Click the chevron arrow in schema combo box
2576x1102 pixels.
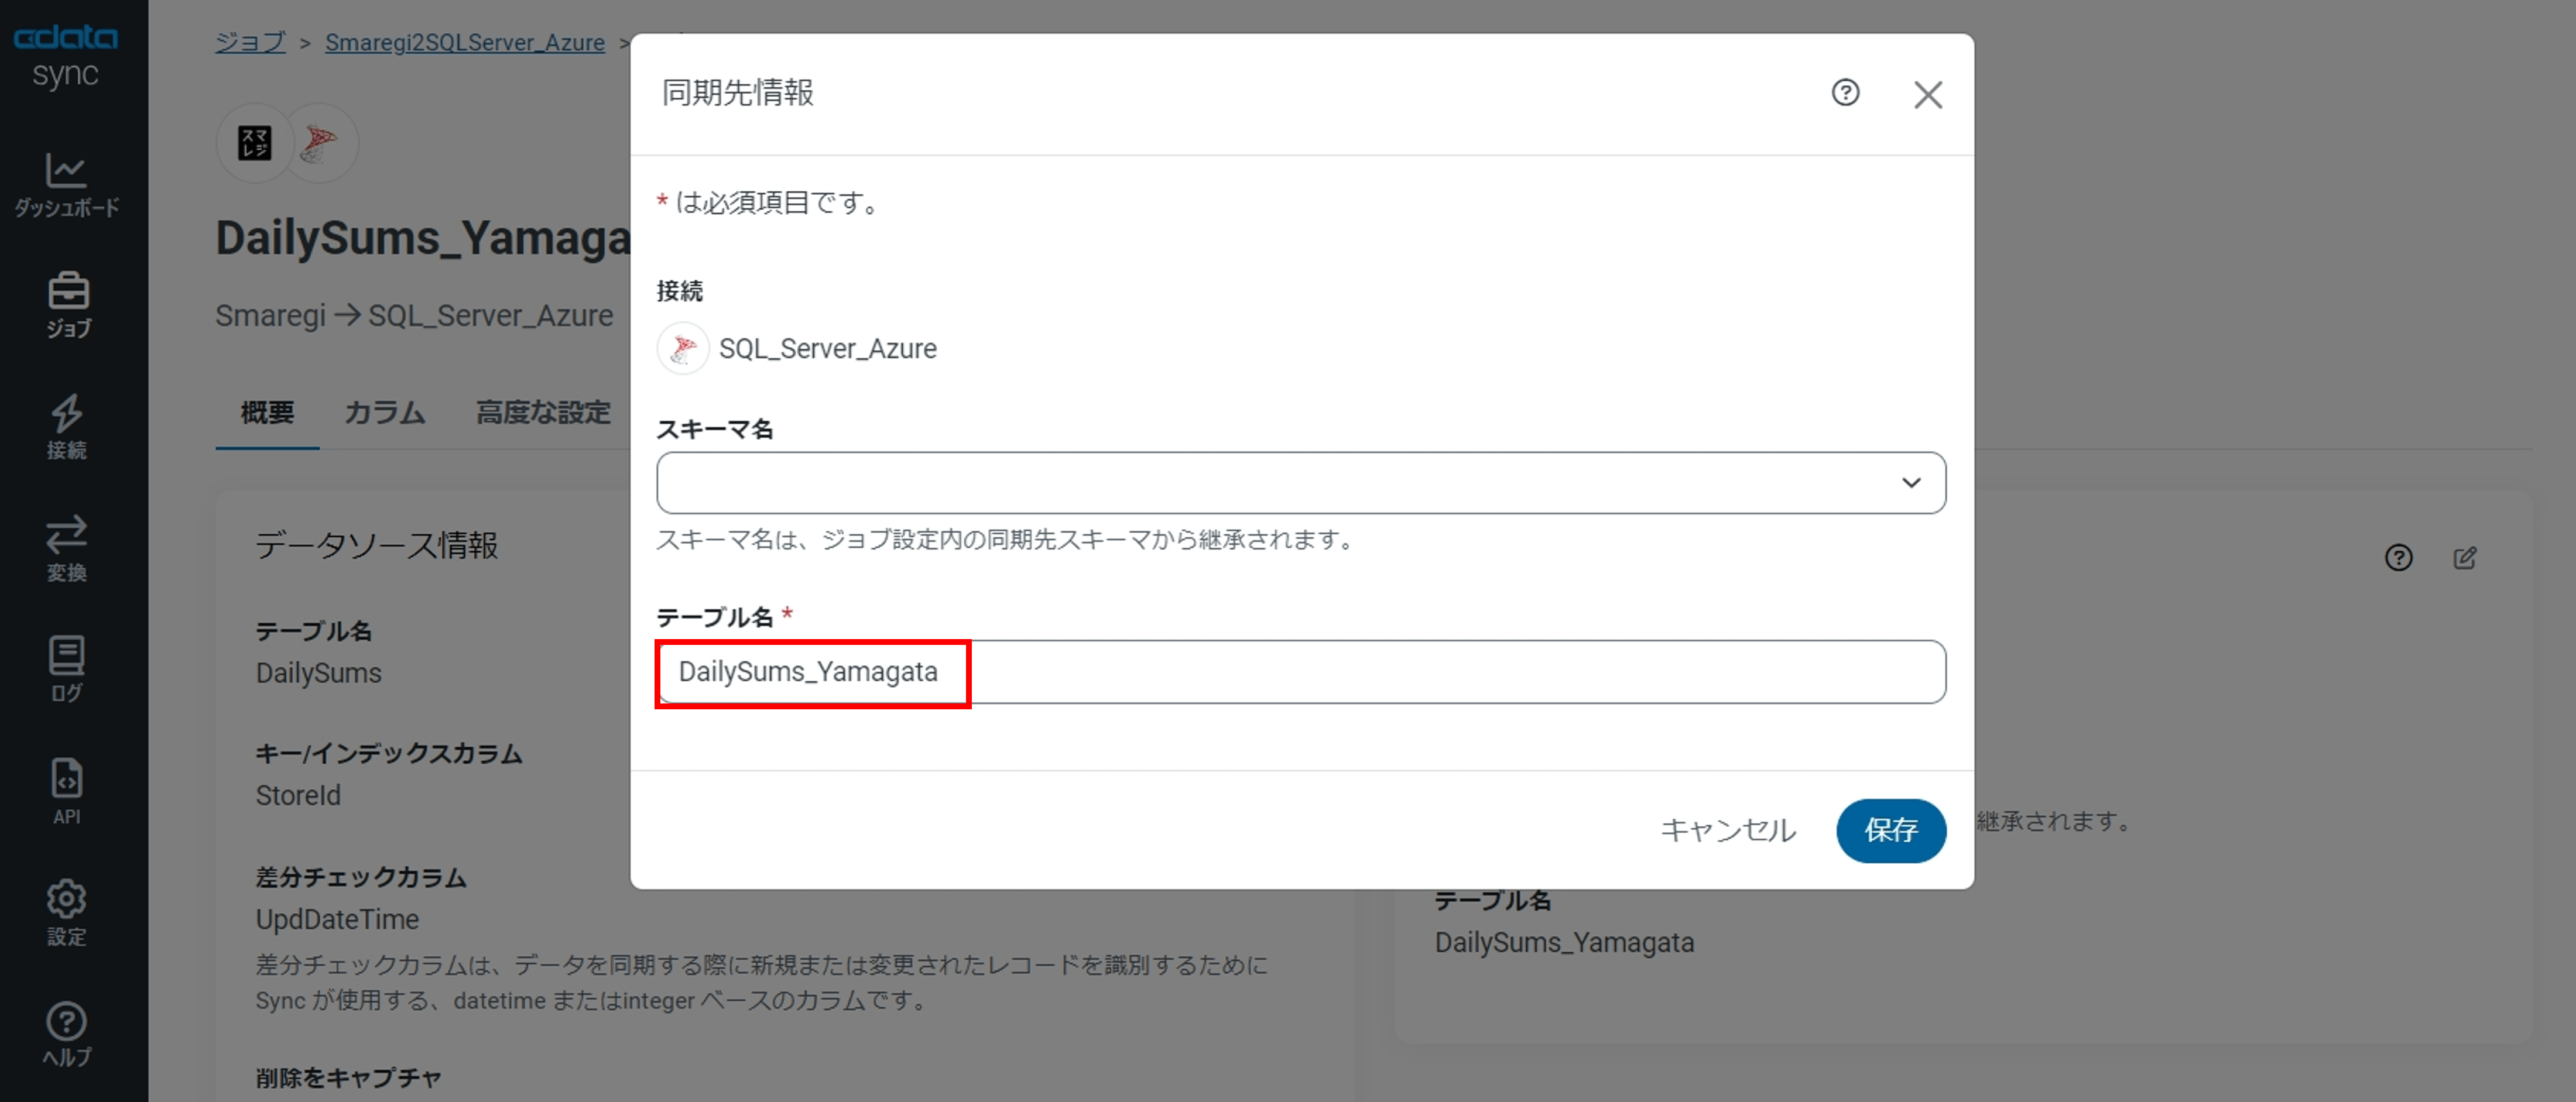point(1911,483)
